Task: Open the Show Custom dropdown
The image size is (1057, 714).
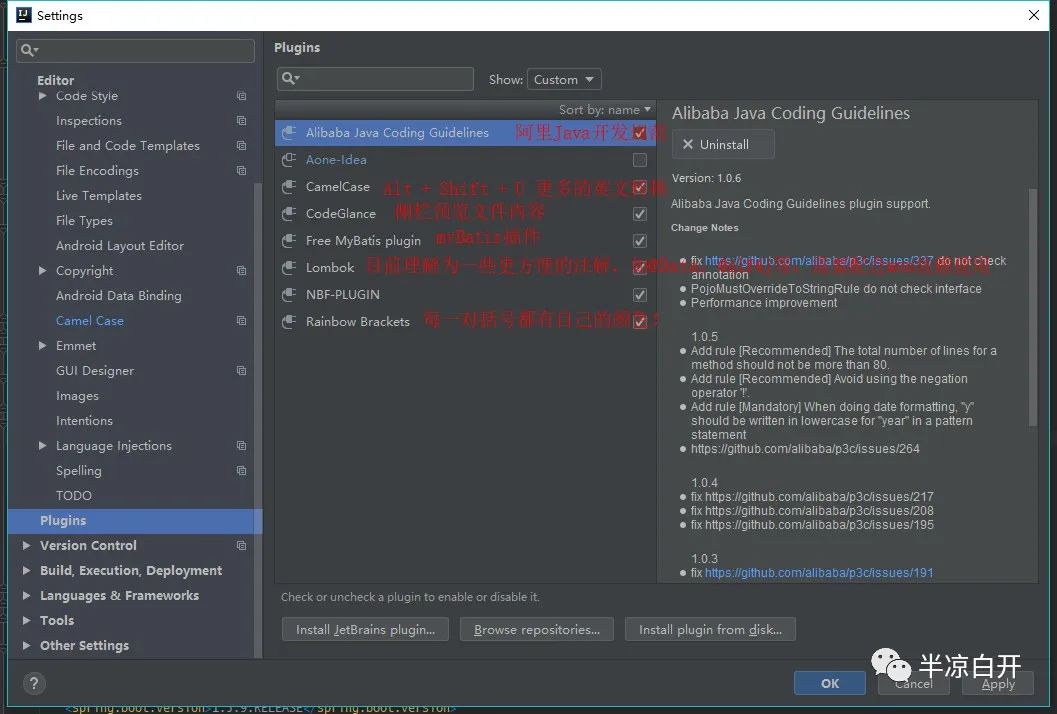Action: tap(564, 80)
